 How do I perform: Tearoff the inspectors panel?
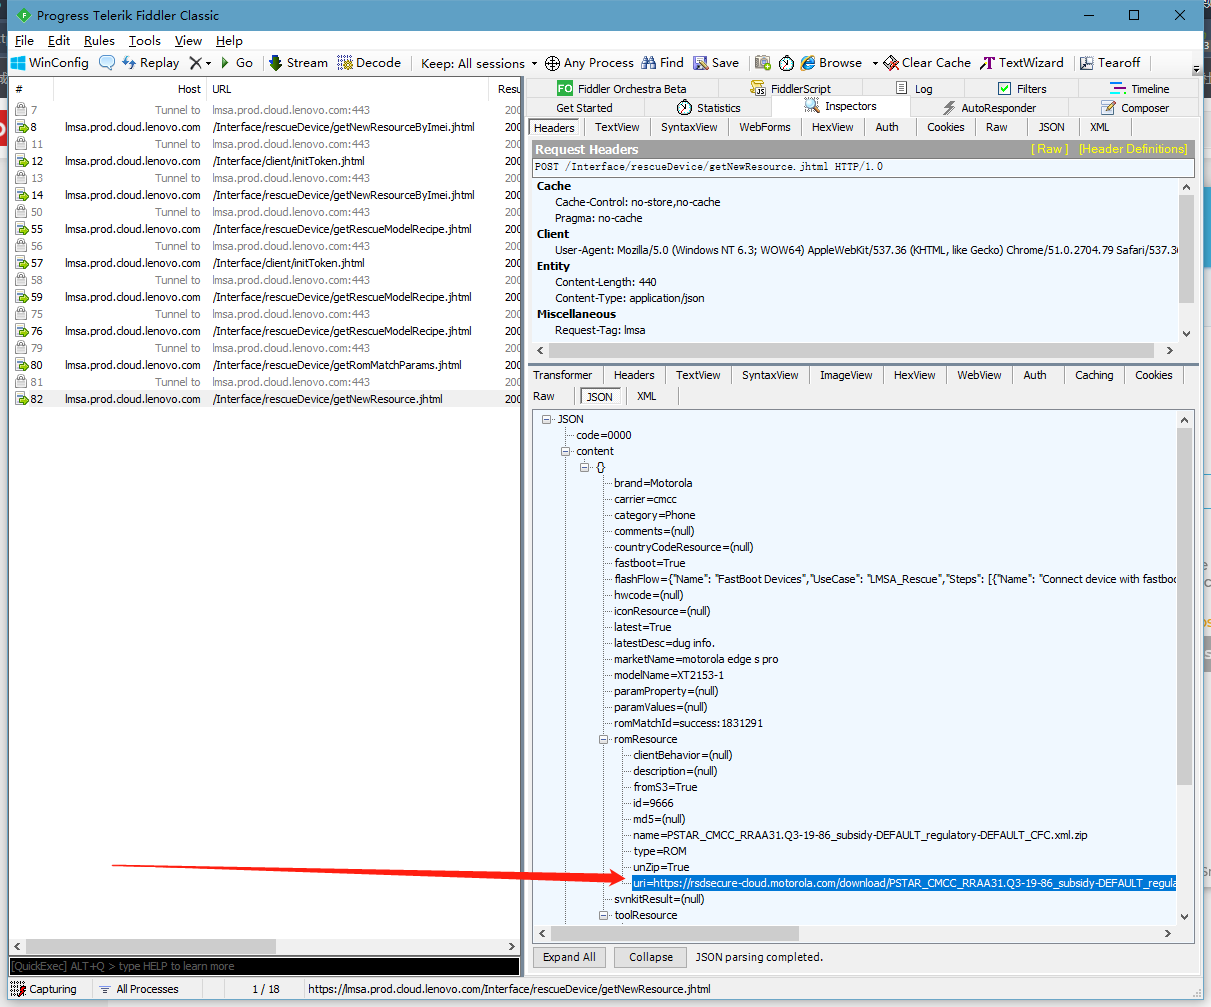[x=1110, y=62]
